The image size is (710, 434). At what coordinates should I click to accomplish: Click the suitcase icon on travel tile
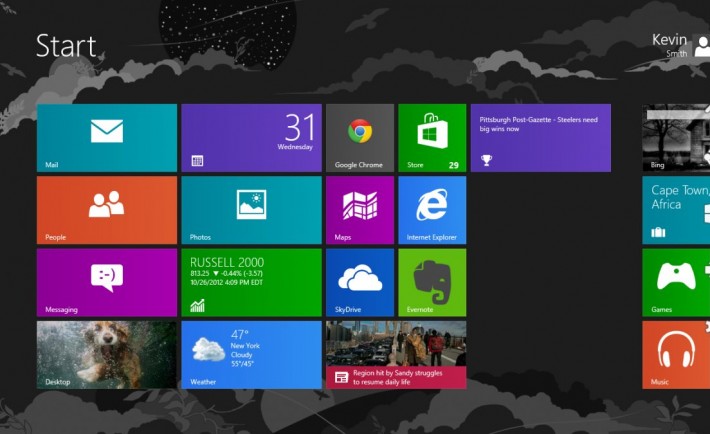point(658,232)
